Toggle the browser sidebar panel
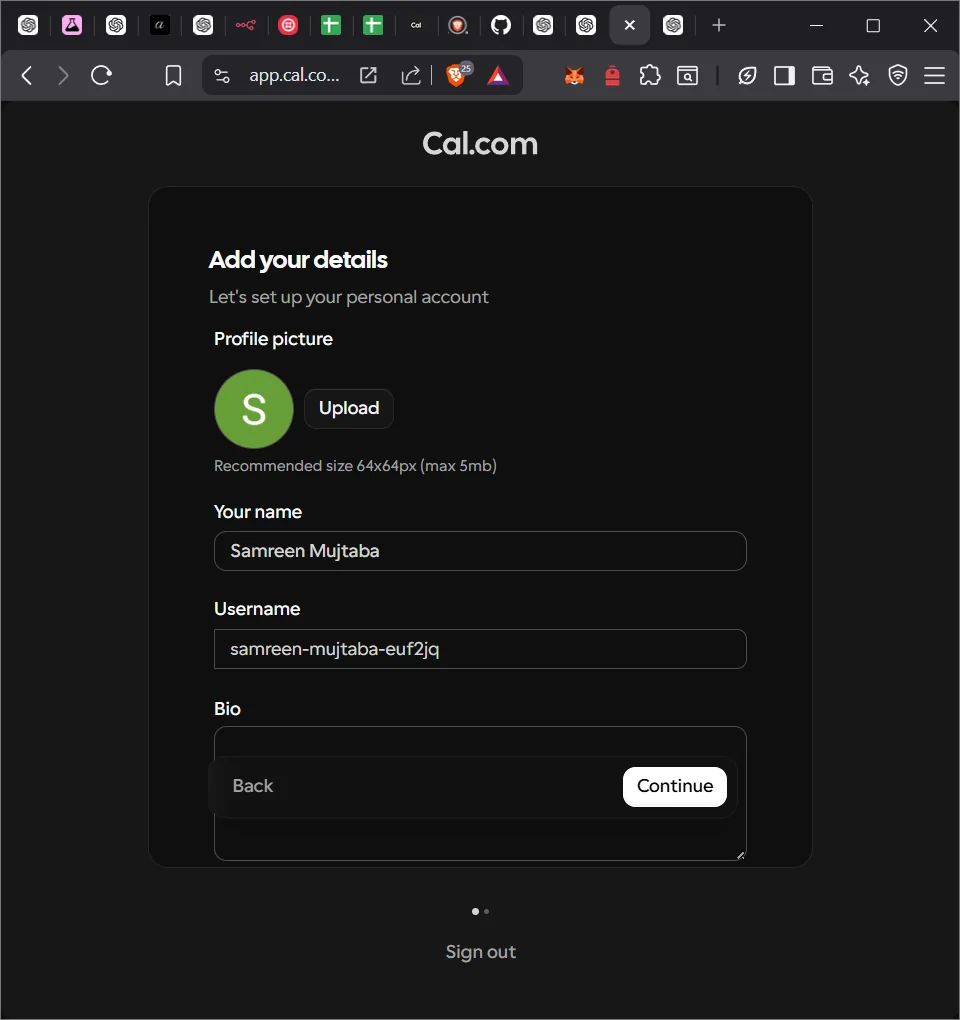Screen dimensions: 960x1020 coord(784,76)
